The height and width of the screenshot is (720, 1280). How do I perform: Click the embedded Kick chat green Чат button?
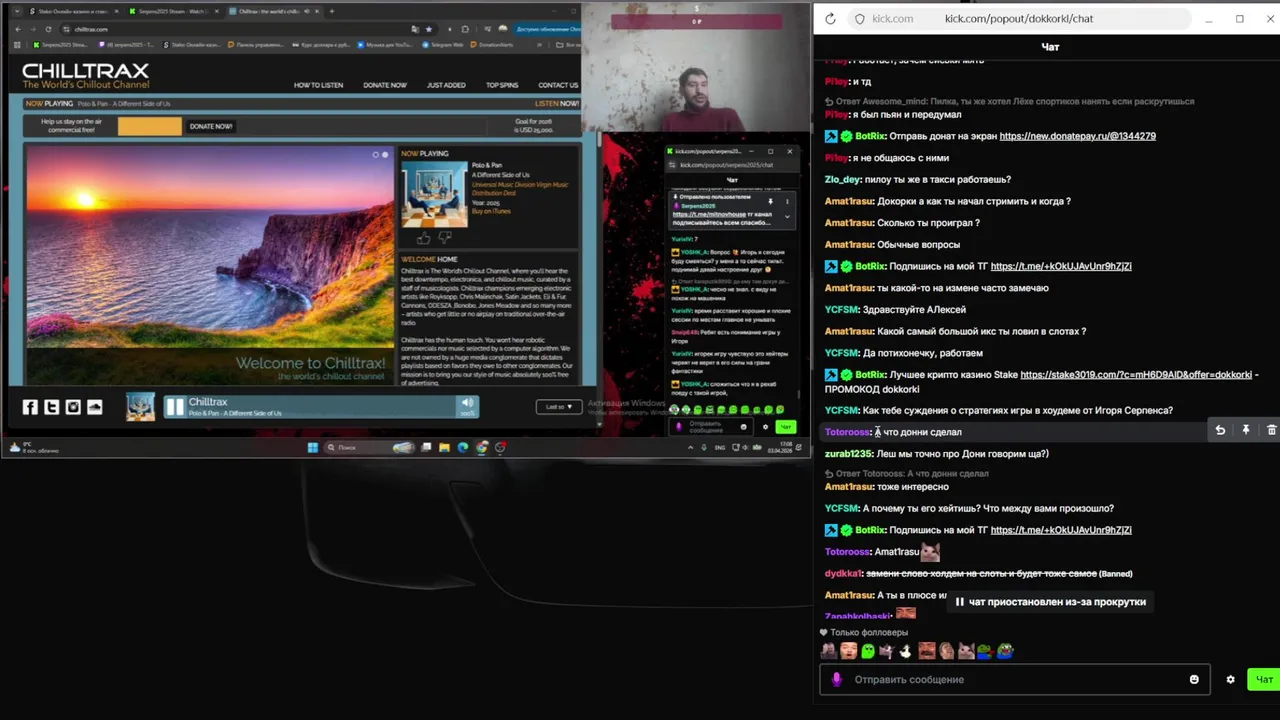pos(786,427)
